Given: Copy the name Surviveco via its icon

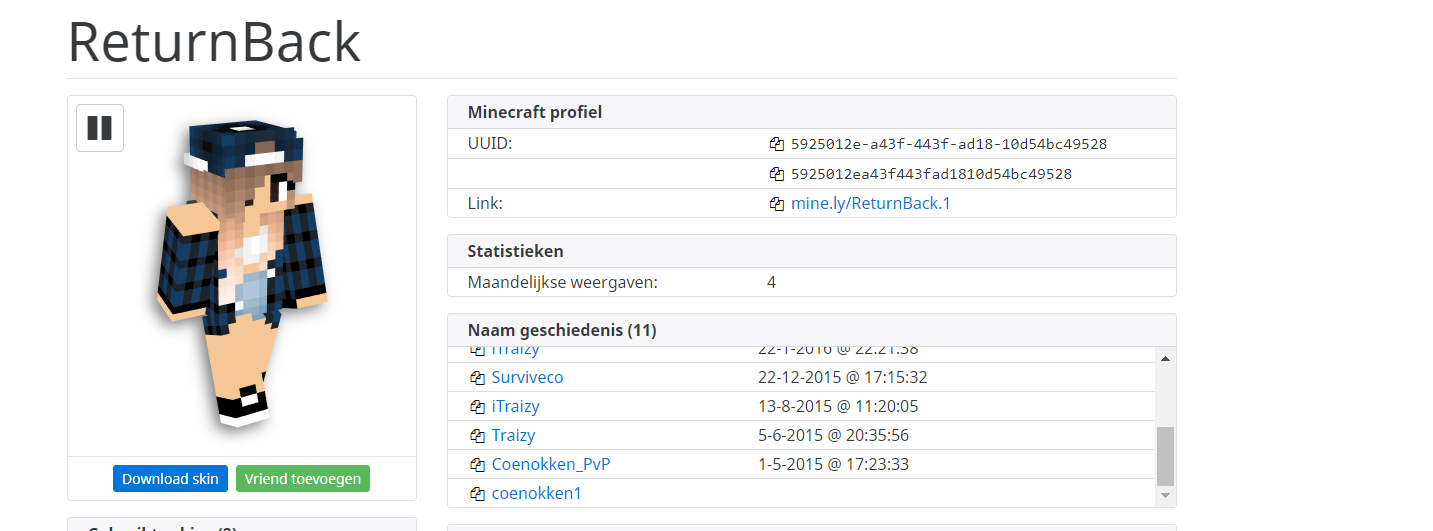Looking at the screenshot, I should tap(477, 378).
